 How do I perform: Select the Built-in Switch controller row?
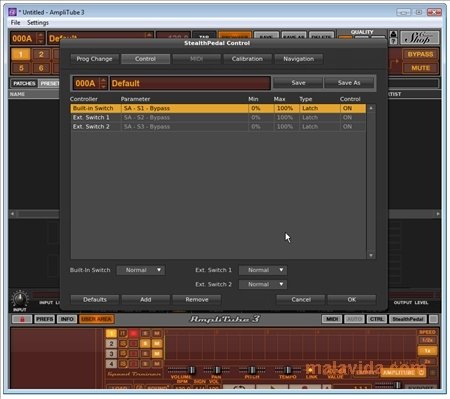pos(218,108)
